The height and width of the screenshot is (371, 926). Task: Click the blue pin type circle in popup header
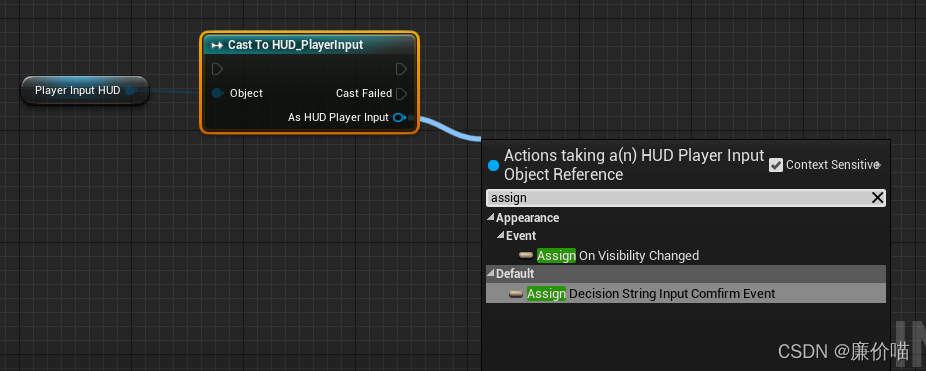click(x=494, y=166)
